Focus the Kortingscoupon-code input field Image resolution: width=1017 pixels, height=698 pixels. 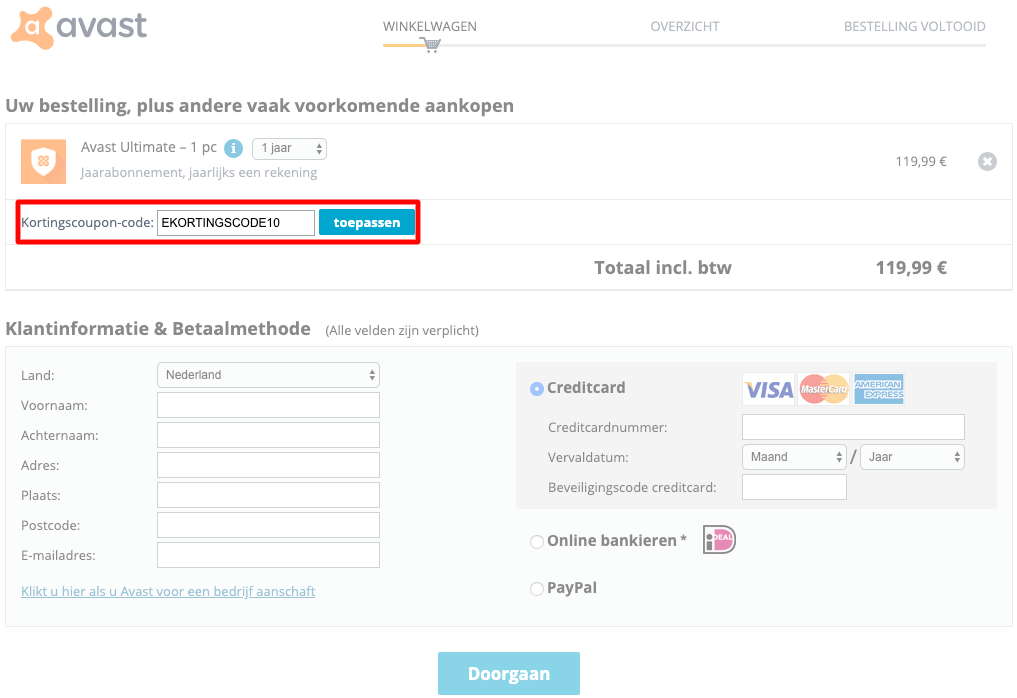click(235, 223)
